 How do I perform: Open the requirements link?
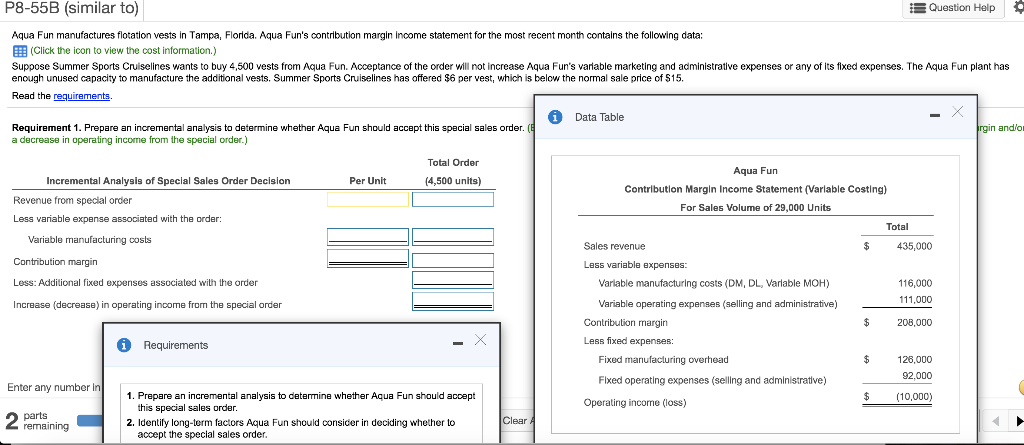pos(82,96)
